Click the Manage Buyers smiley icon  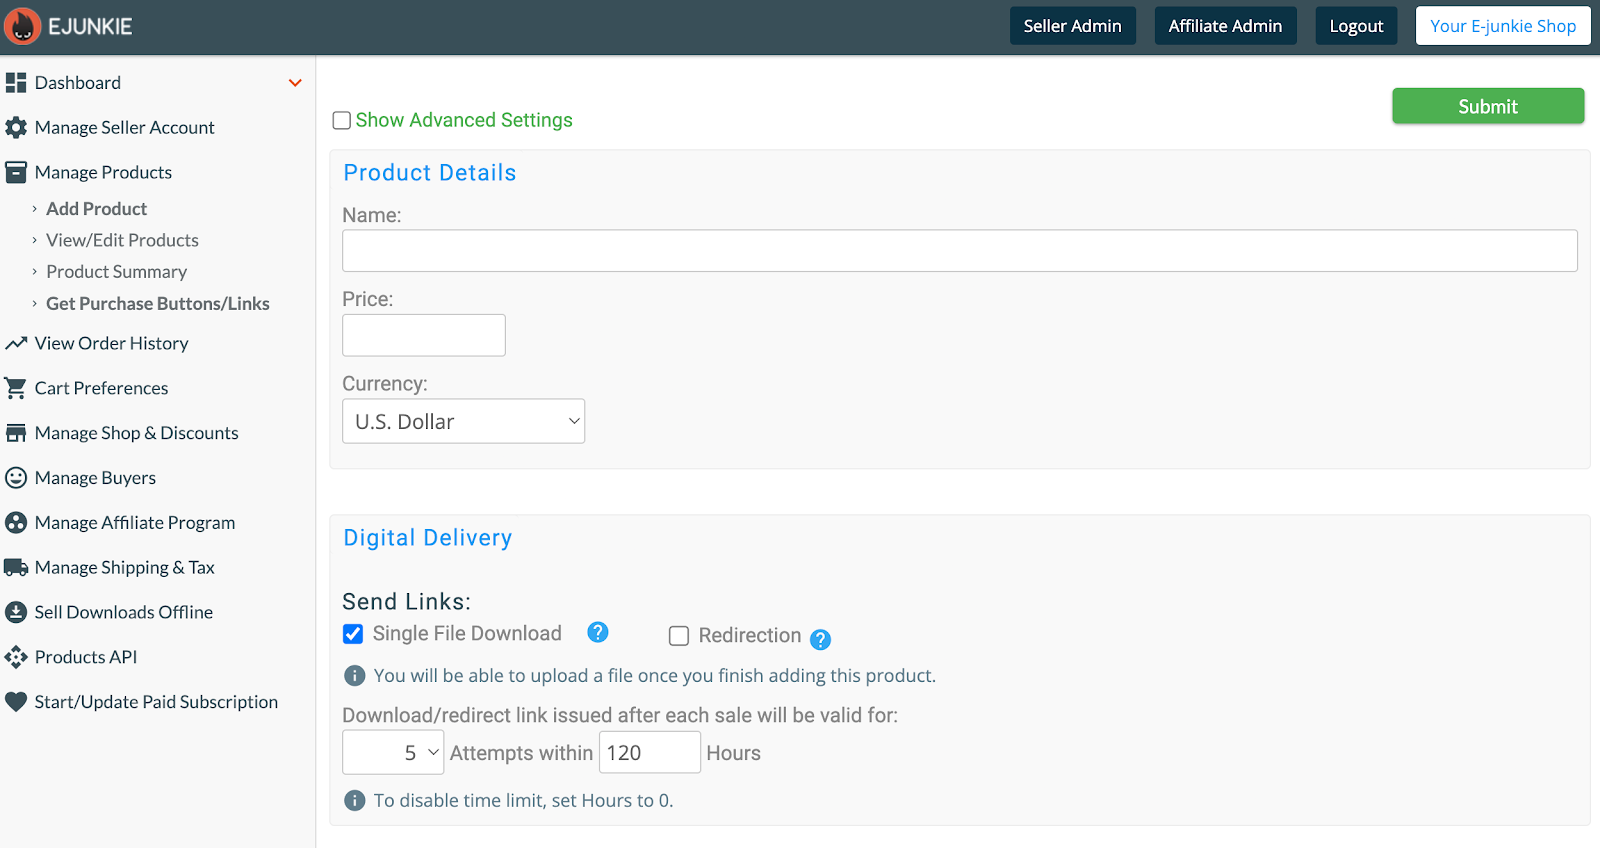tap(16, 478)
